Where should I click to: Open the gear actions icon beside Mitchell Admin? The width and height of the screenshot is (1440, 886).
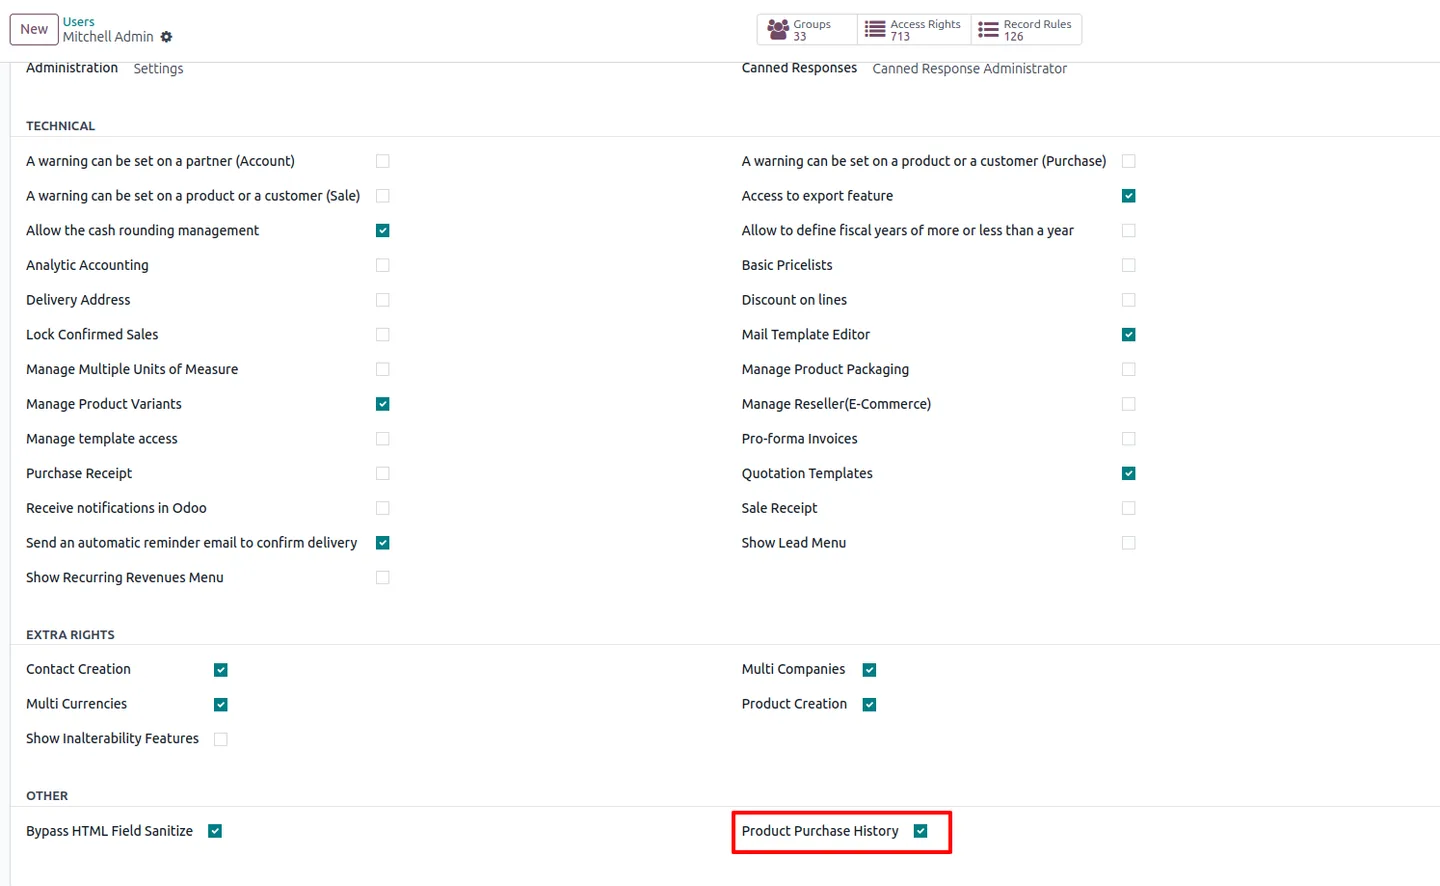pyautogui.click(x=166, y=37)
